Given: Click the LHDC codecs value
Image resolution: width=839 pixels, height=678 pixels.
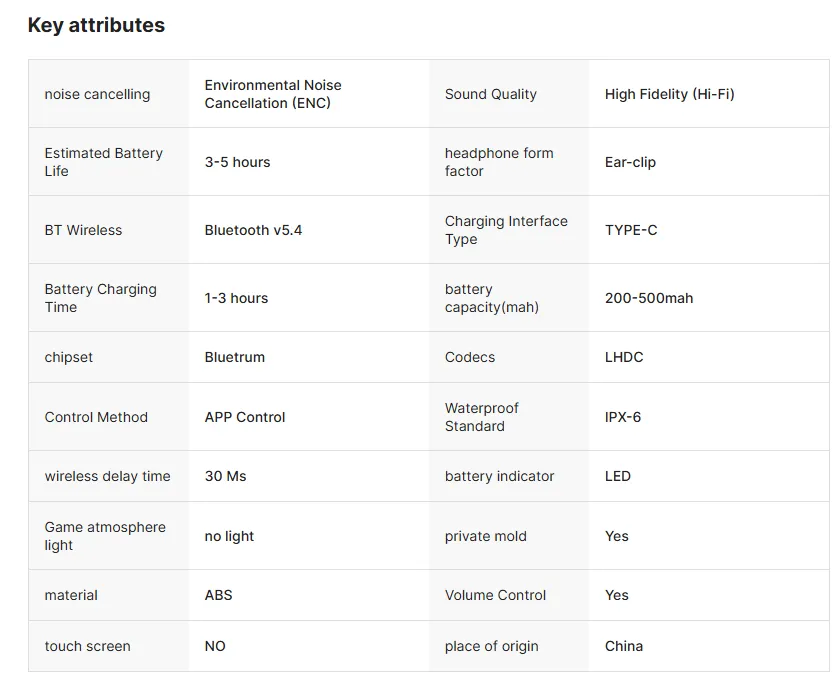Looking at the screenshot, I should (x=624, y=357).
